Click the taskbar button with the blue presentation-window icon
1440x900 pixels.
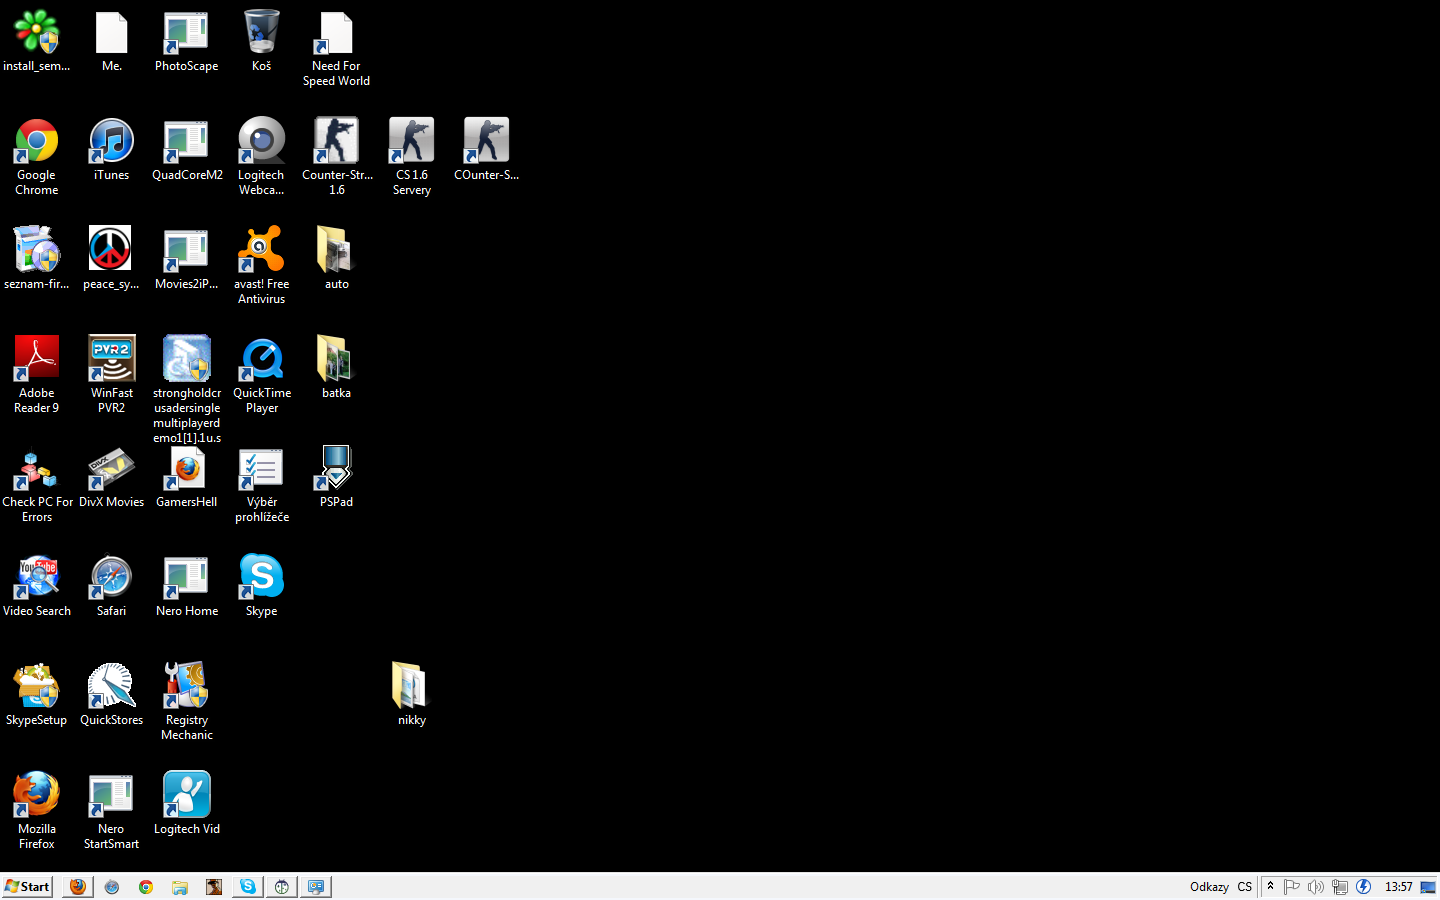coord(316,886)
